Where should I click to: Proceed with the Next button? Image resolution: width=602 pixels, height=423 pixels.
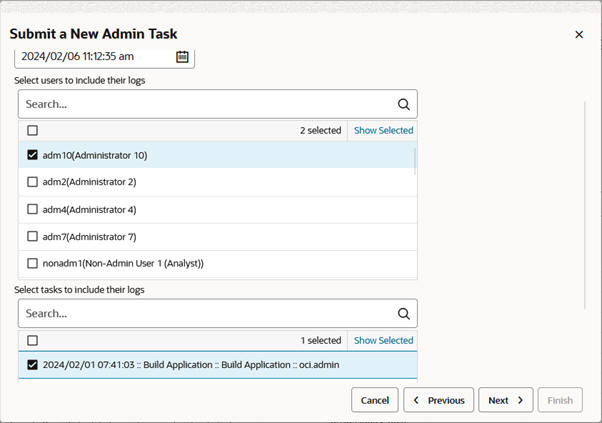tap(505, 400)
